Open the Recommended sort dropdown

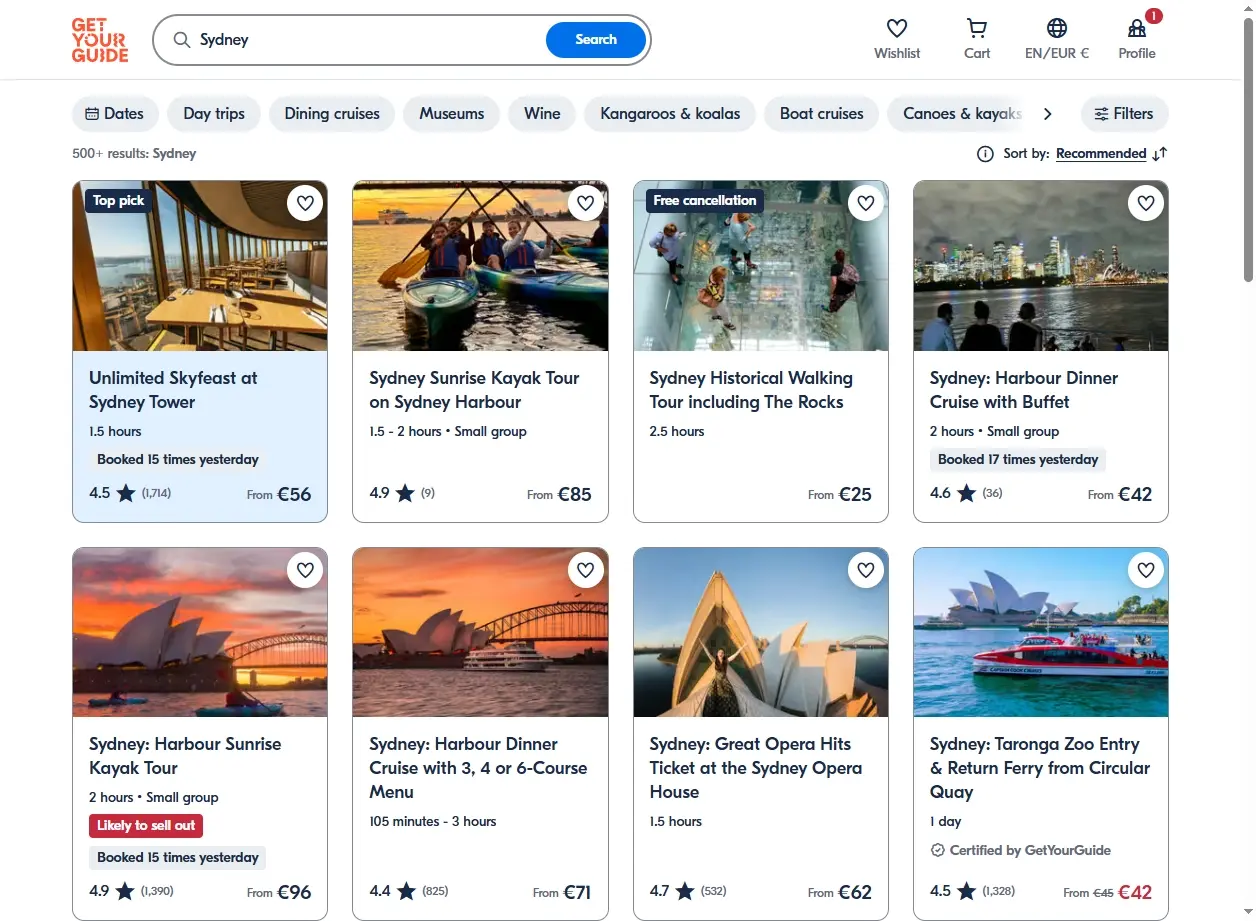1101,154
